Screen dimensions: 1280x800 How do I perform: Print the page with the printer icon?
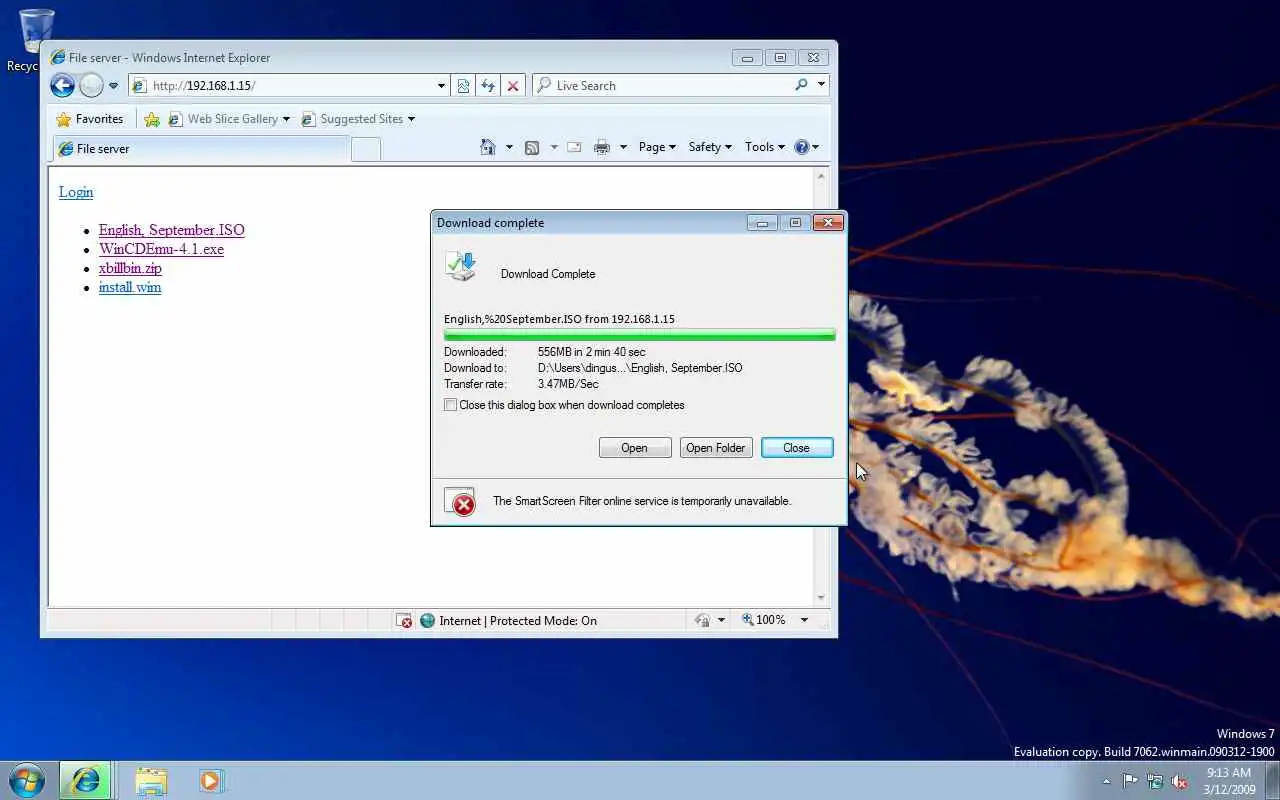(x=602, y=147)
